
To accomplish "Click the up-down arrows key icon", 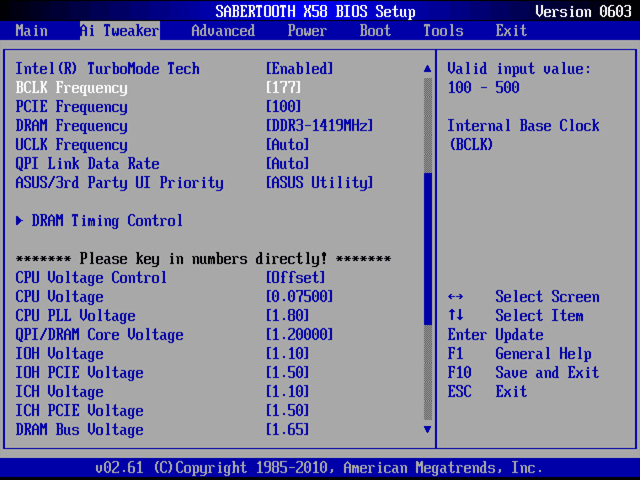I will click(x=455, y=315).
